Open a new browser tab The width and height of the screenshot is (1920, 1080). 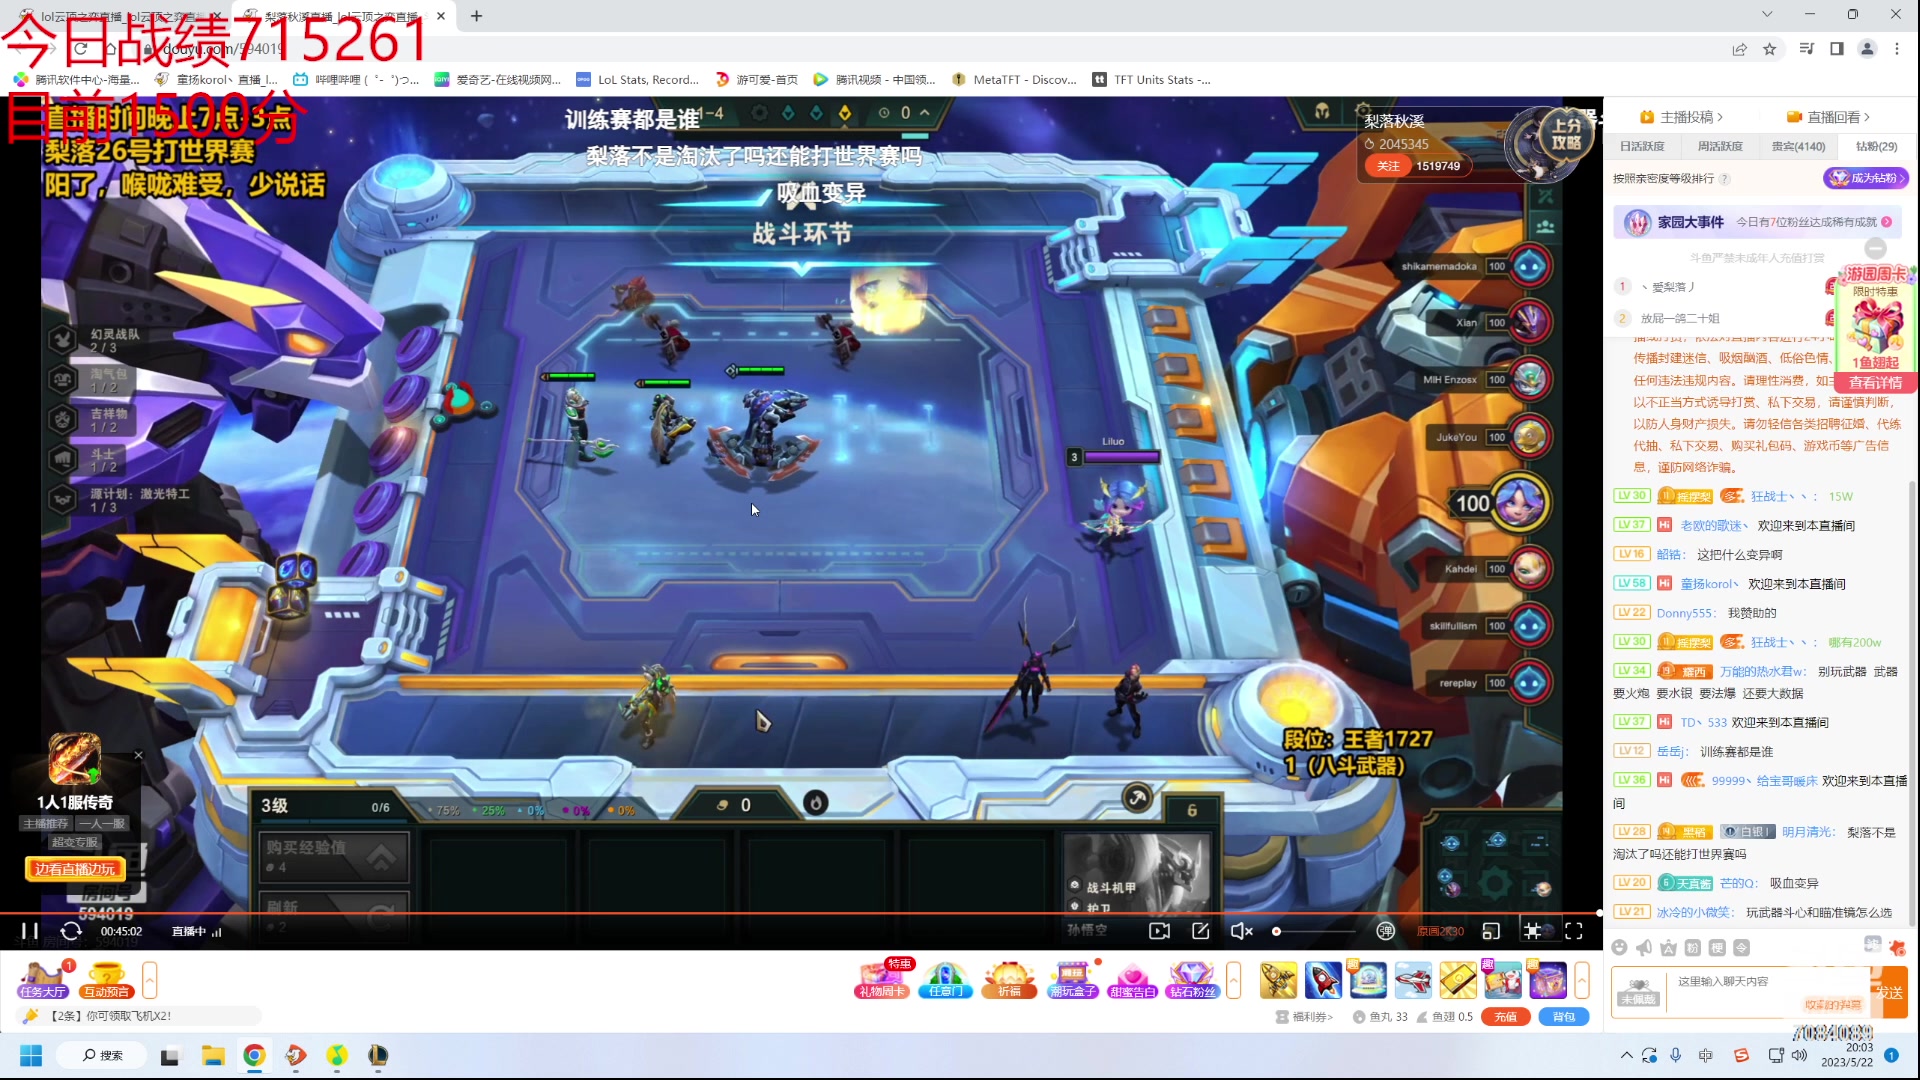coord(477,16)
